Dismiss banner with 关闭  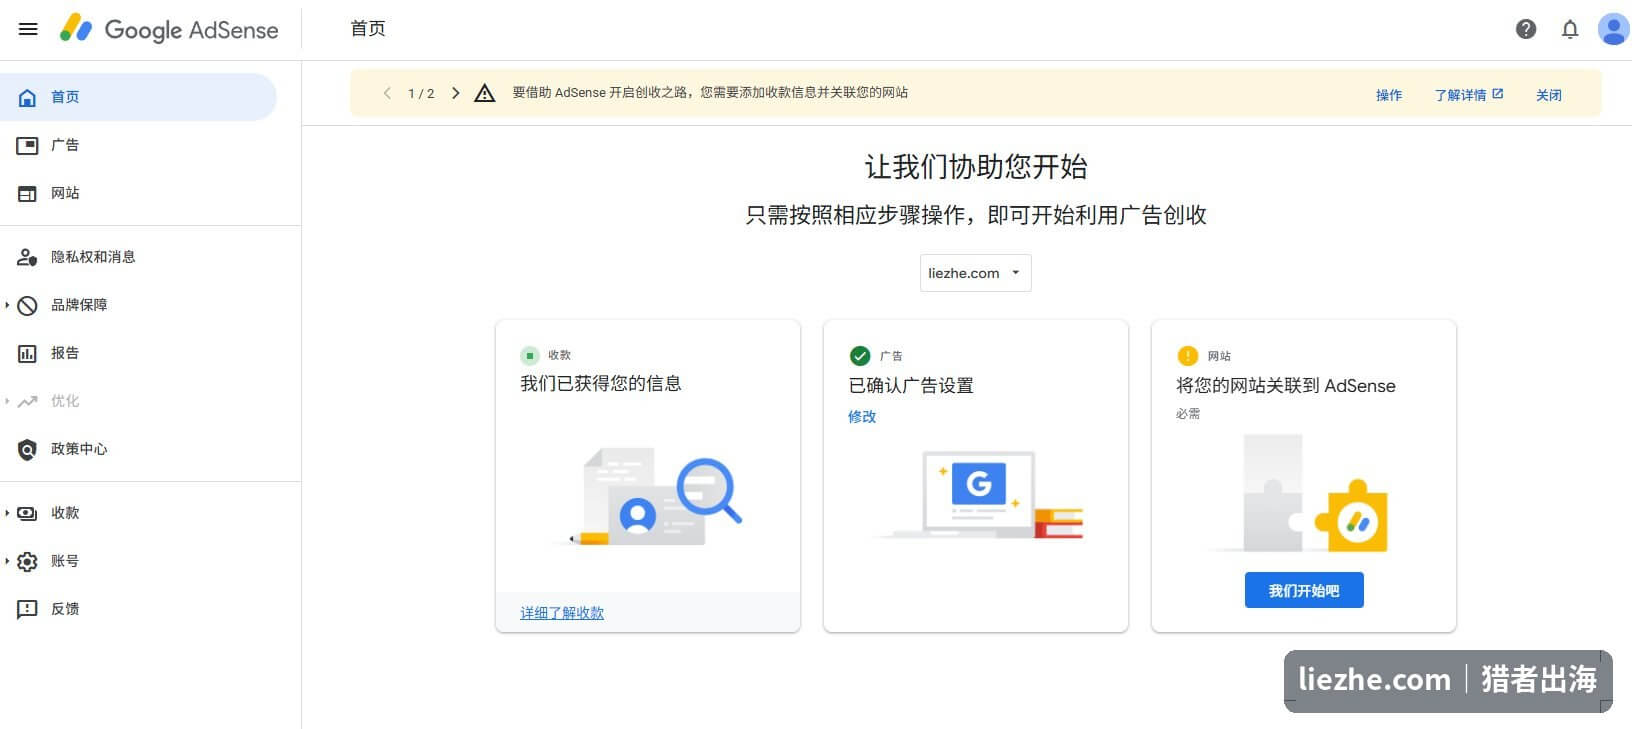point(1549,95)
